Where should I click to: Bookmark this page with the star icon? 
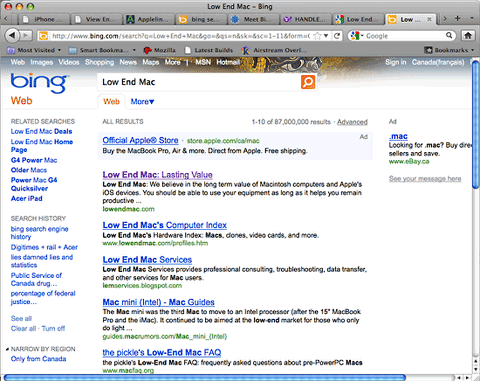coord(318,36)
